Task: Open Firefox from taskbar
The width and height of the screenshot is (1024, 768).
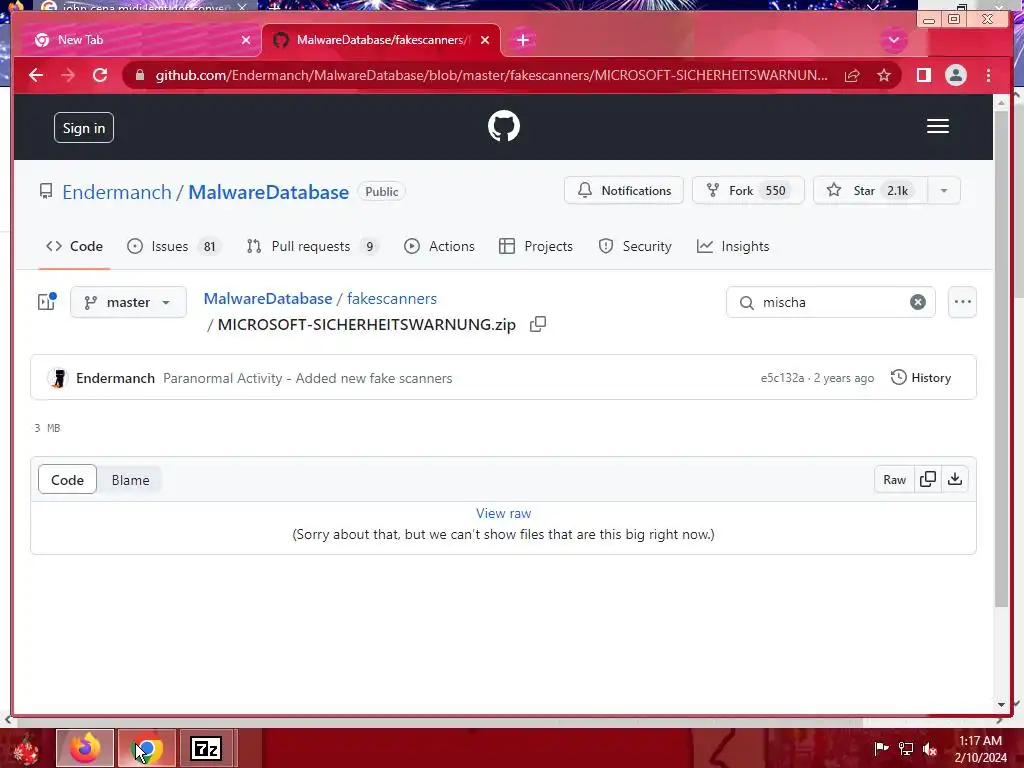Action: tap(85, 748)
